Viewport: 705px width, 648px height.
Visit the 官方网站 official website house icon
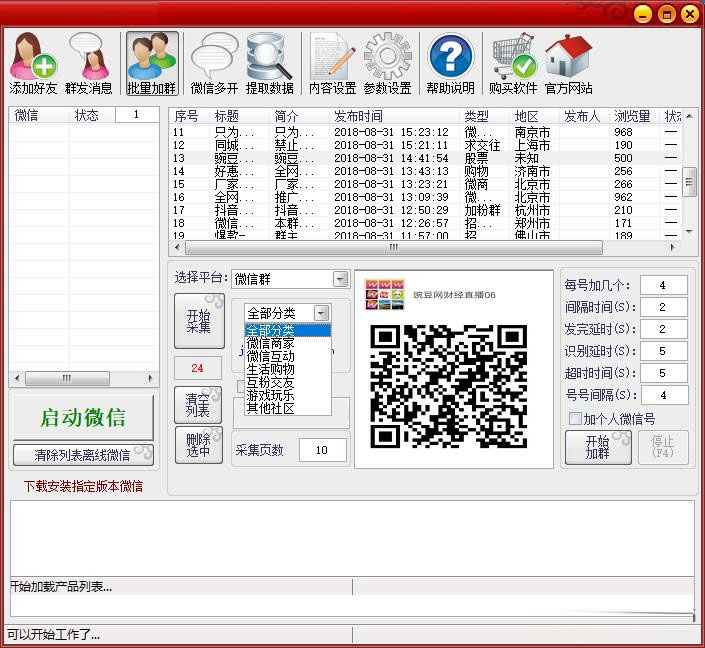click(x=568, y=63)
